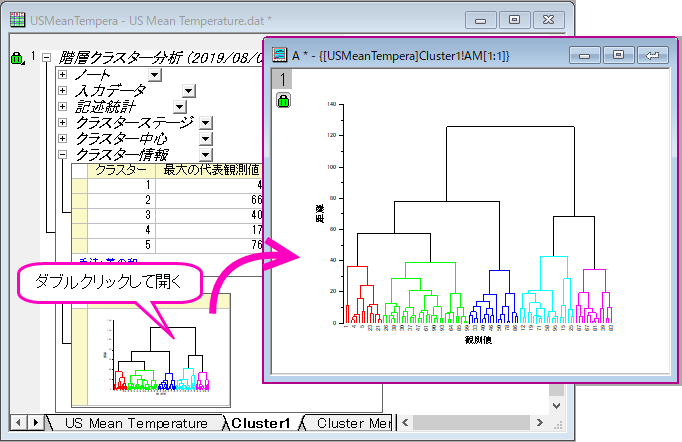Close the USMeanTempera workbook window
Viewport: 682px width, 442px height.
tap(548, 20)
